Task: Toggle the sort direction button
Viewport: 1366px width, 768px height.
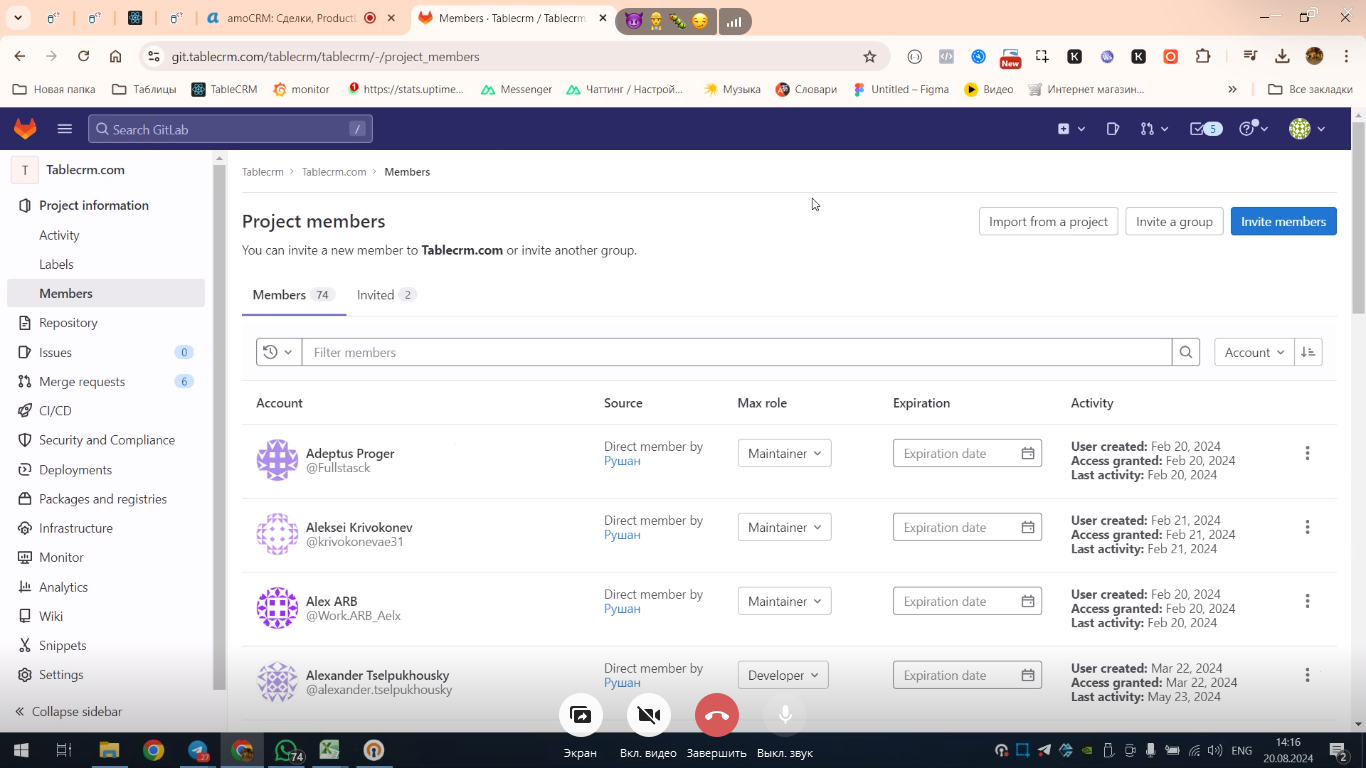Action: pyautogui.click(x=1308, y=352)
